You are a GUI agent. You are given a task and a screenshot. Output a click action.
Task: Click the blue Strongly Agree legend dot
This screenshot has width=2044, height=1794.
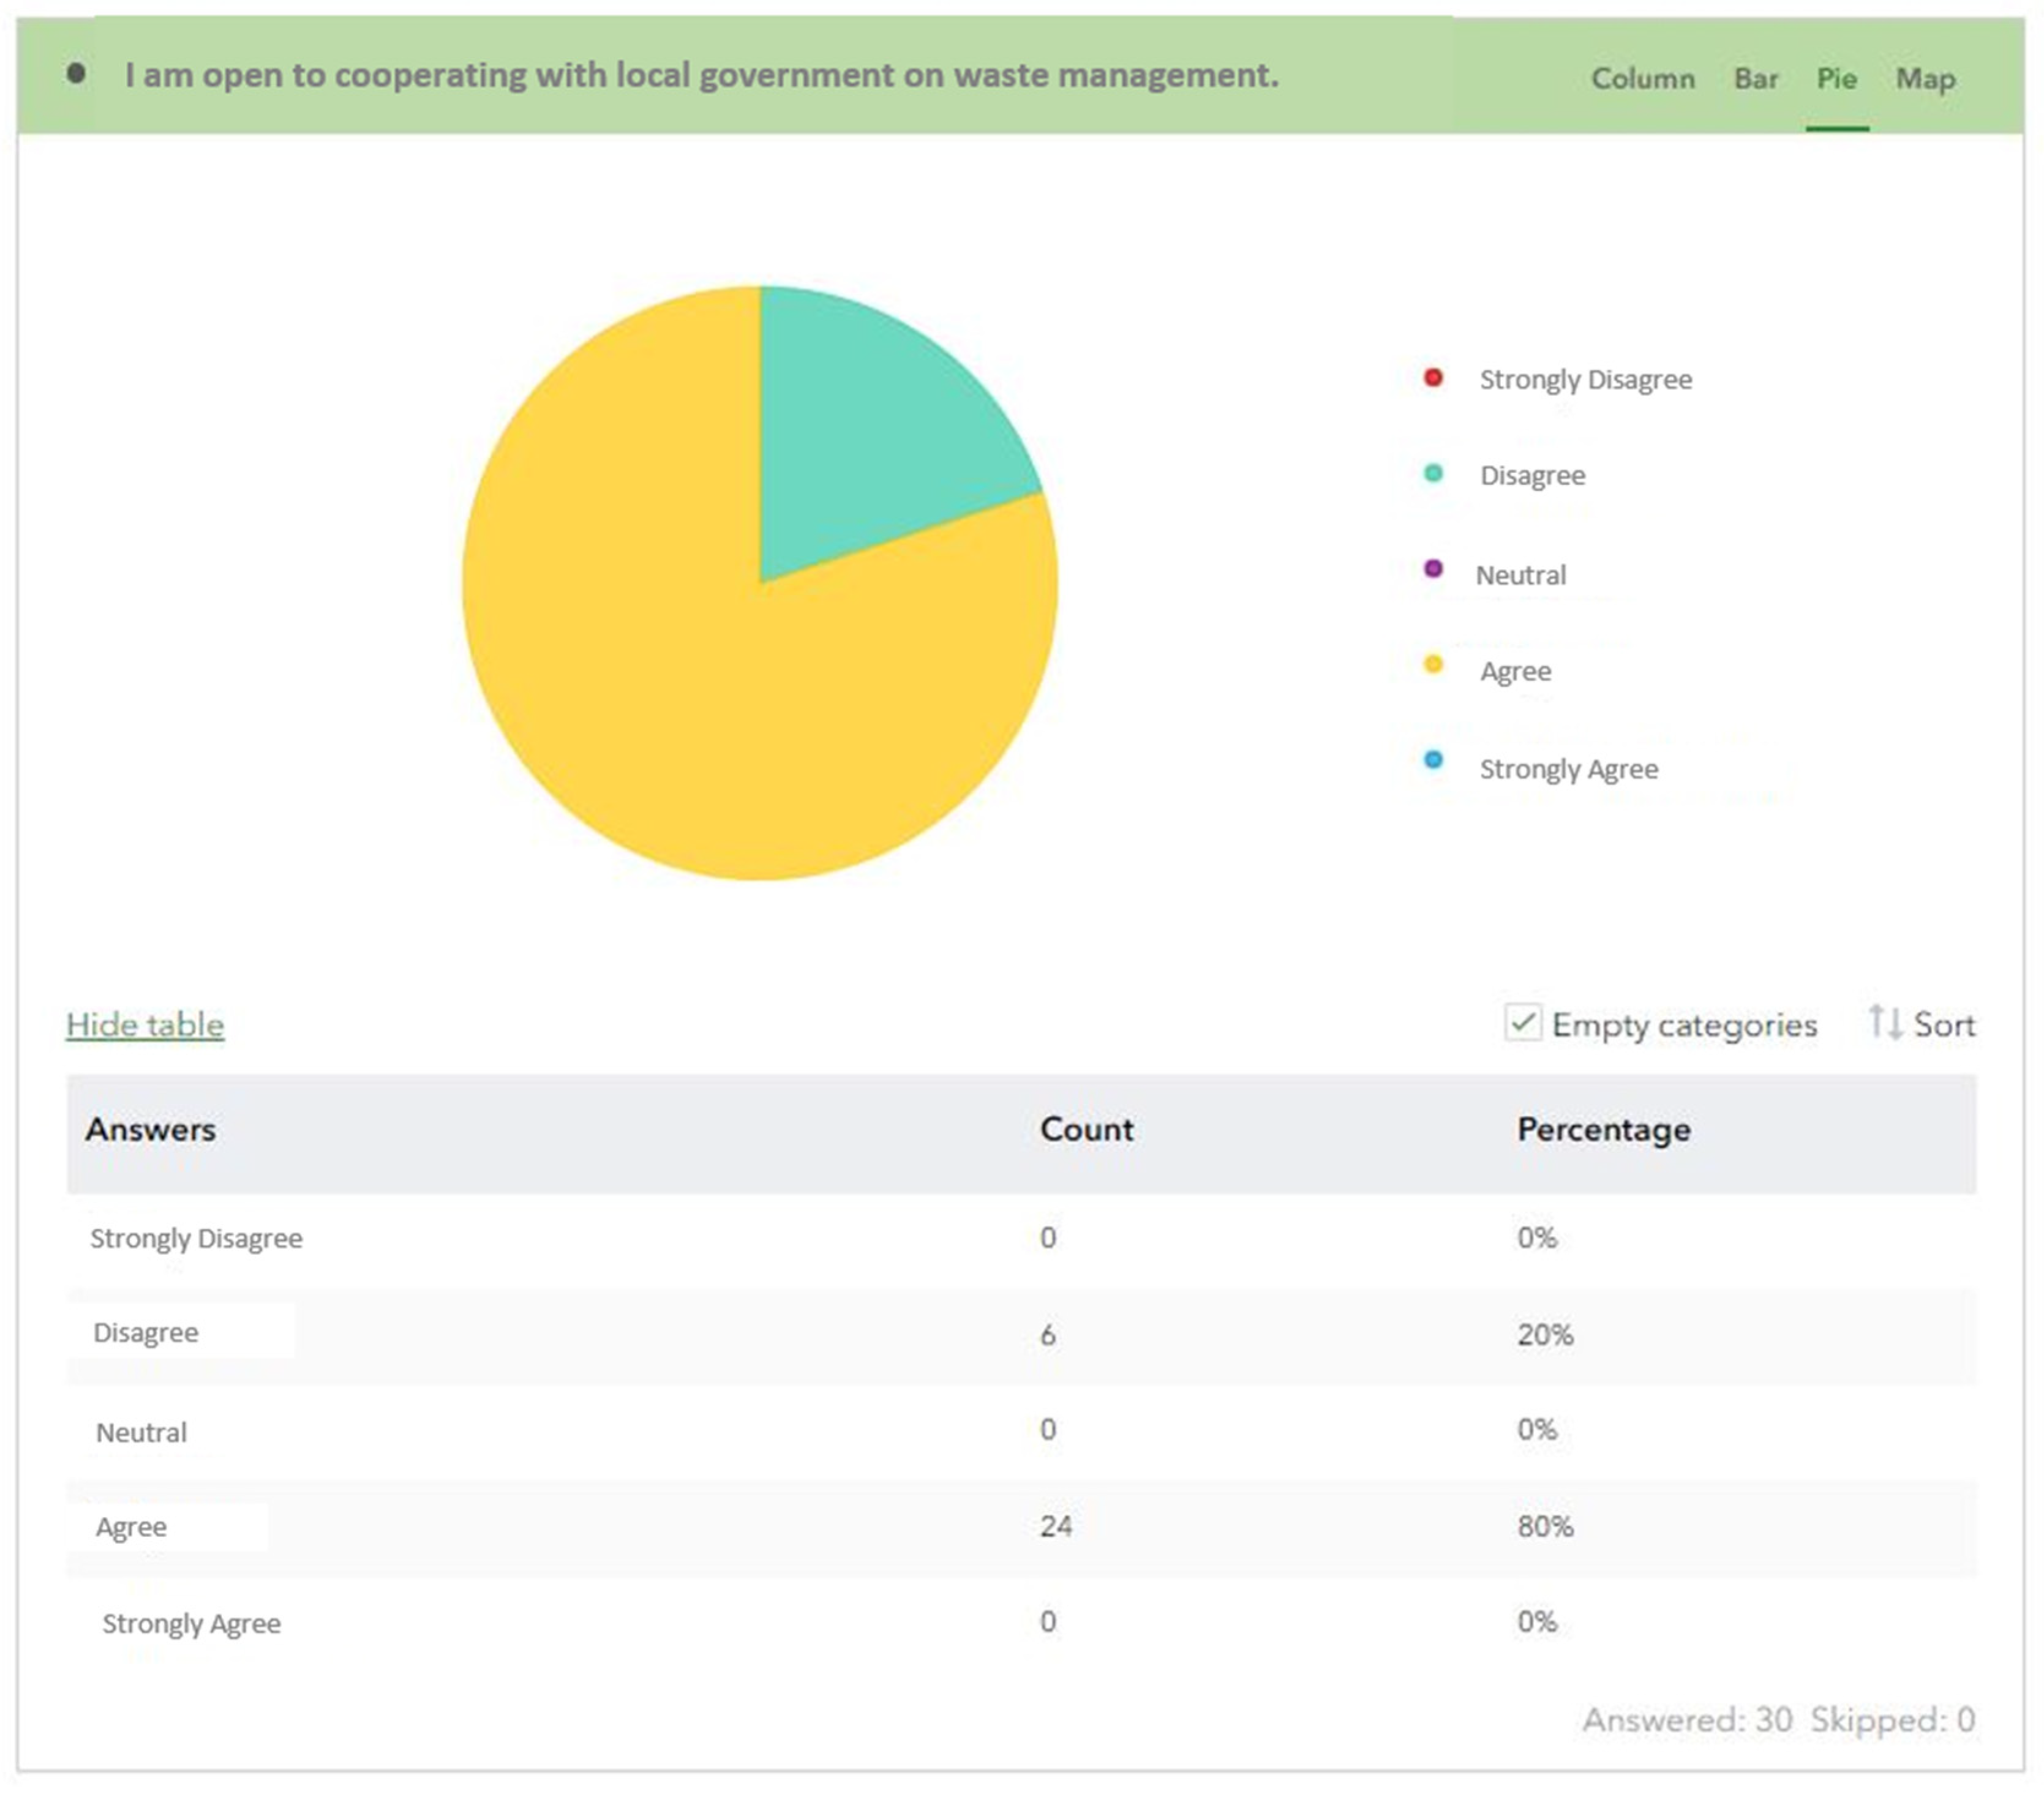(x=1433, y=760)
